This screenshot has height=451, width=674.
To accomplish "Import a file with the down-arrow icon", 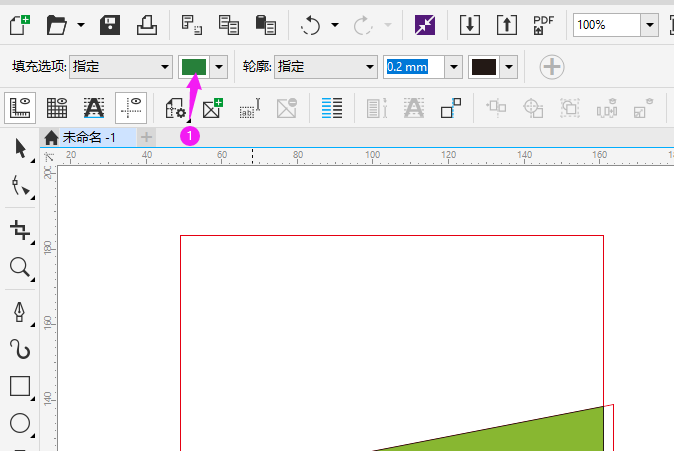I will tap(470, 25).
